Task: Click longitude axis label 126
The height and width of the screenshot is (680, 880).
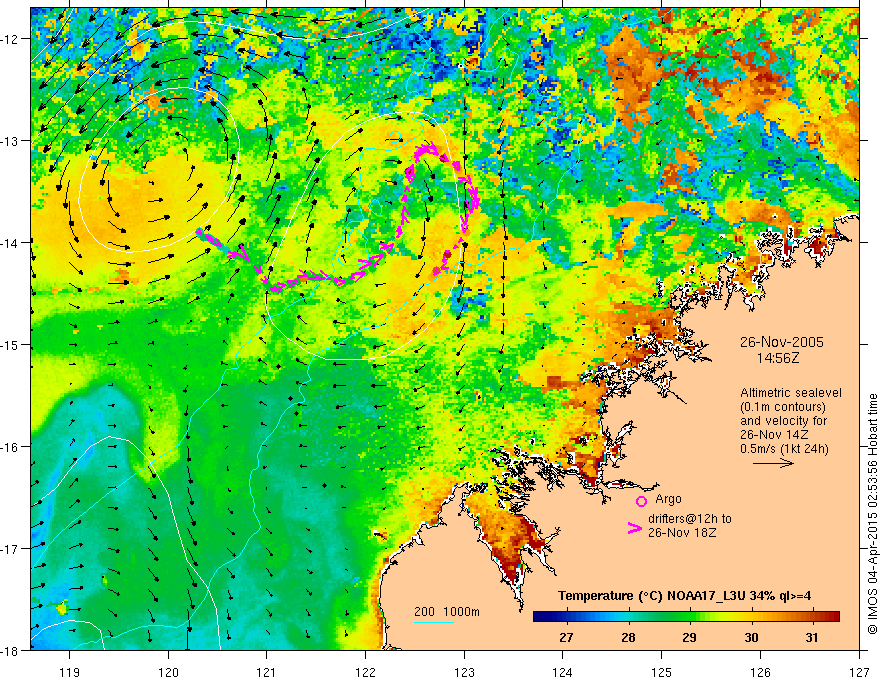Action: coord(760,672)
